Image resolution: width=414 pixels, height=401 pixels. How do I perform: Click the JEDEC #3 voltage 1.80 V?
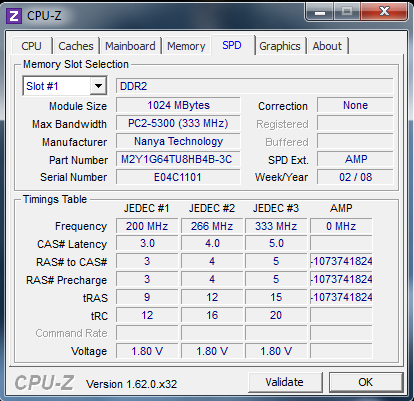(276, 351)
